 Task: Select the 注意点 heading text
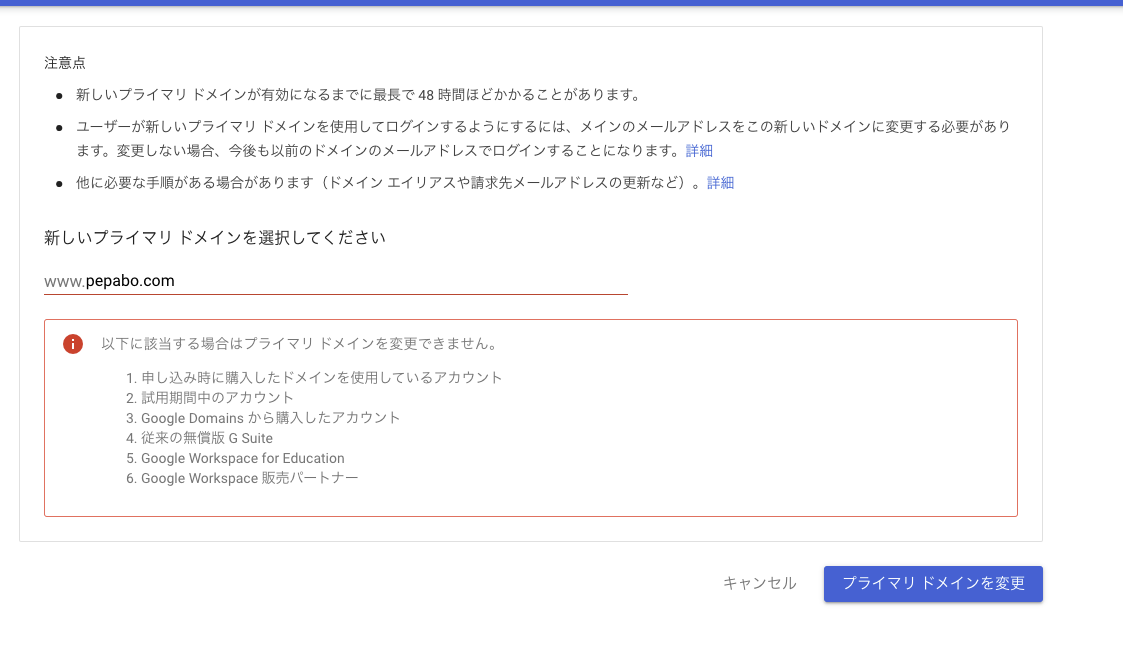pos(57,62)
